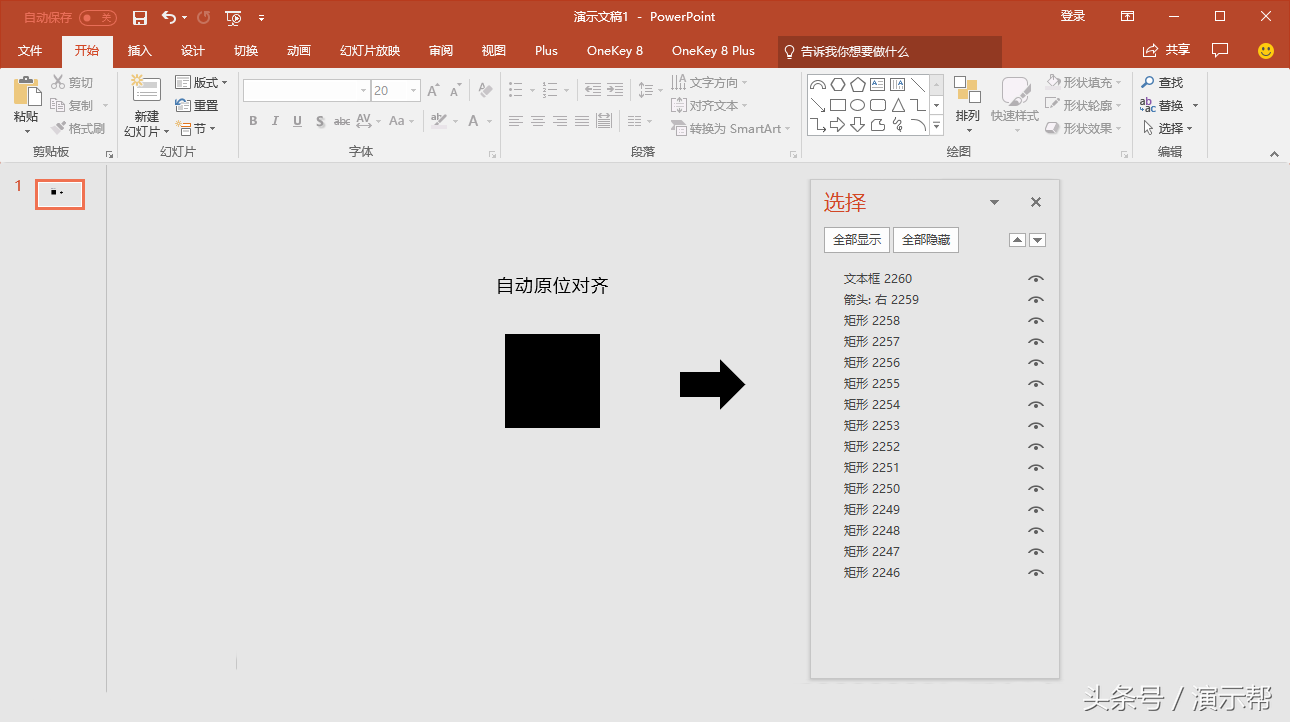The height and width of the screenshot is (722, 1290).
Task: Increase font size icon
Action: (434, 90)
